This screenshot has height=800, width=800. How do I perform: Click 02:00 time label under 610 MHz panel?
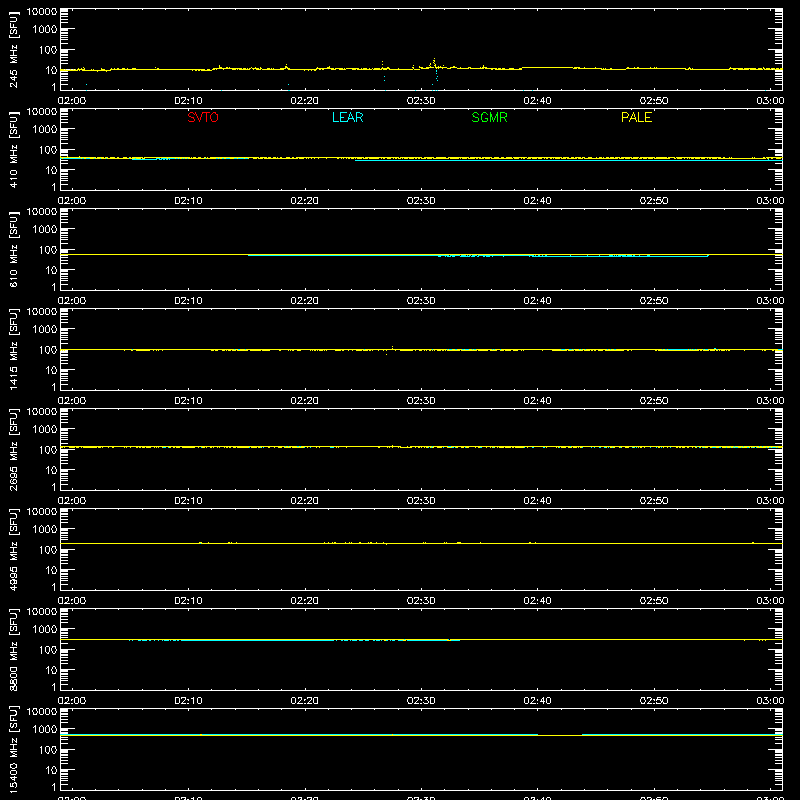point(72,301)
